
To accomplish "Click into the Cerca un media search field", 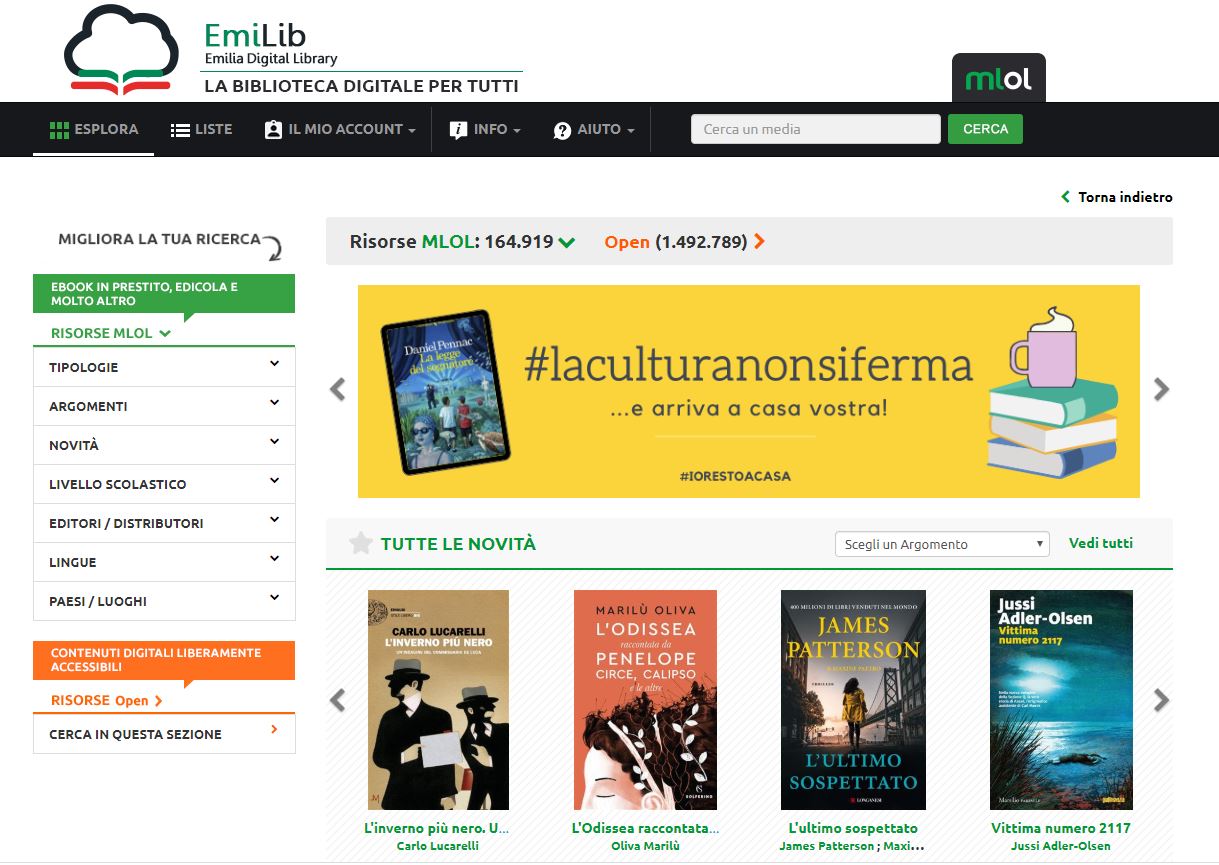I will point(816,129).
